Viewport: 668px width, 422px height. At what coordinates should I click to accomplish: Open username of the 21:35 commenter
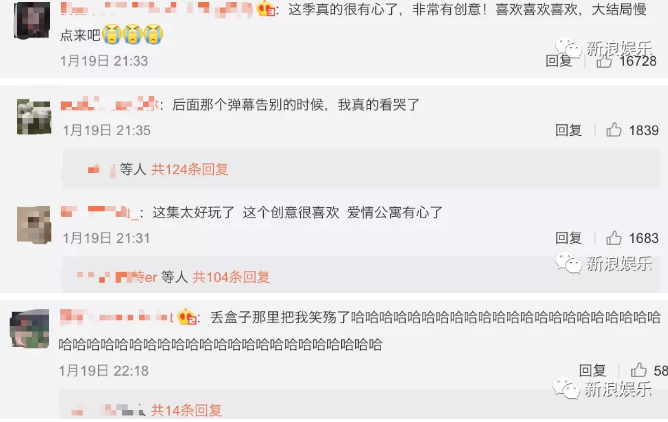[x=110, y=104]
